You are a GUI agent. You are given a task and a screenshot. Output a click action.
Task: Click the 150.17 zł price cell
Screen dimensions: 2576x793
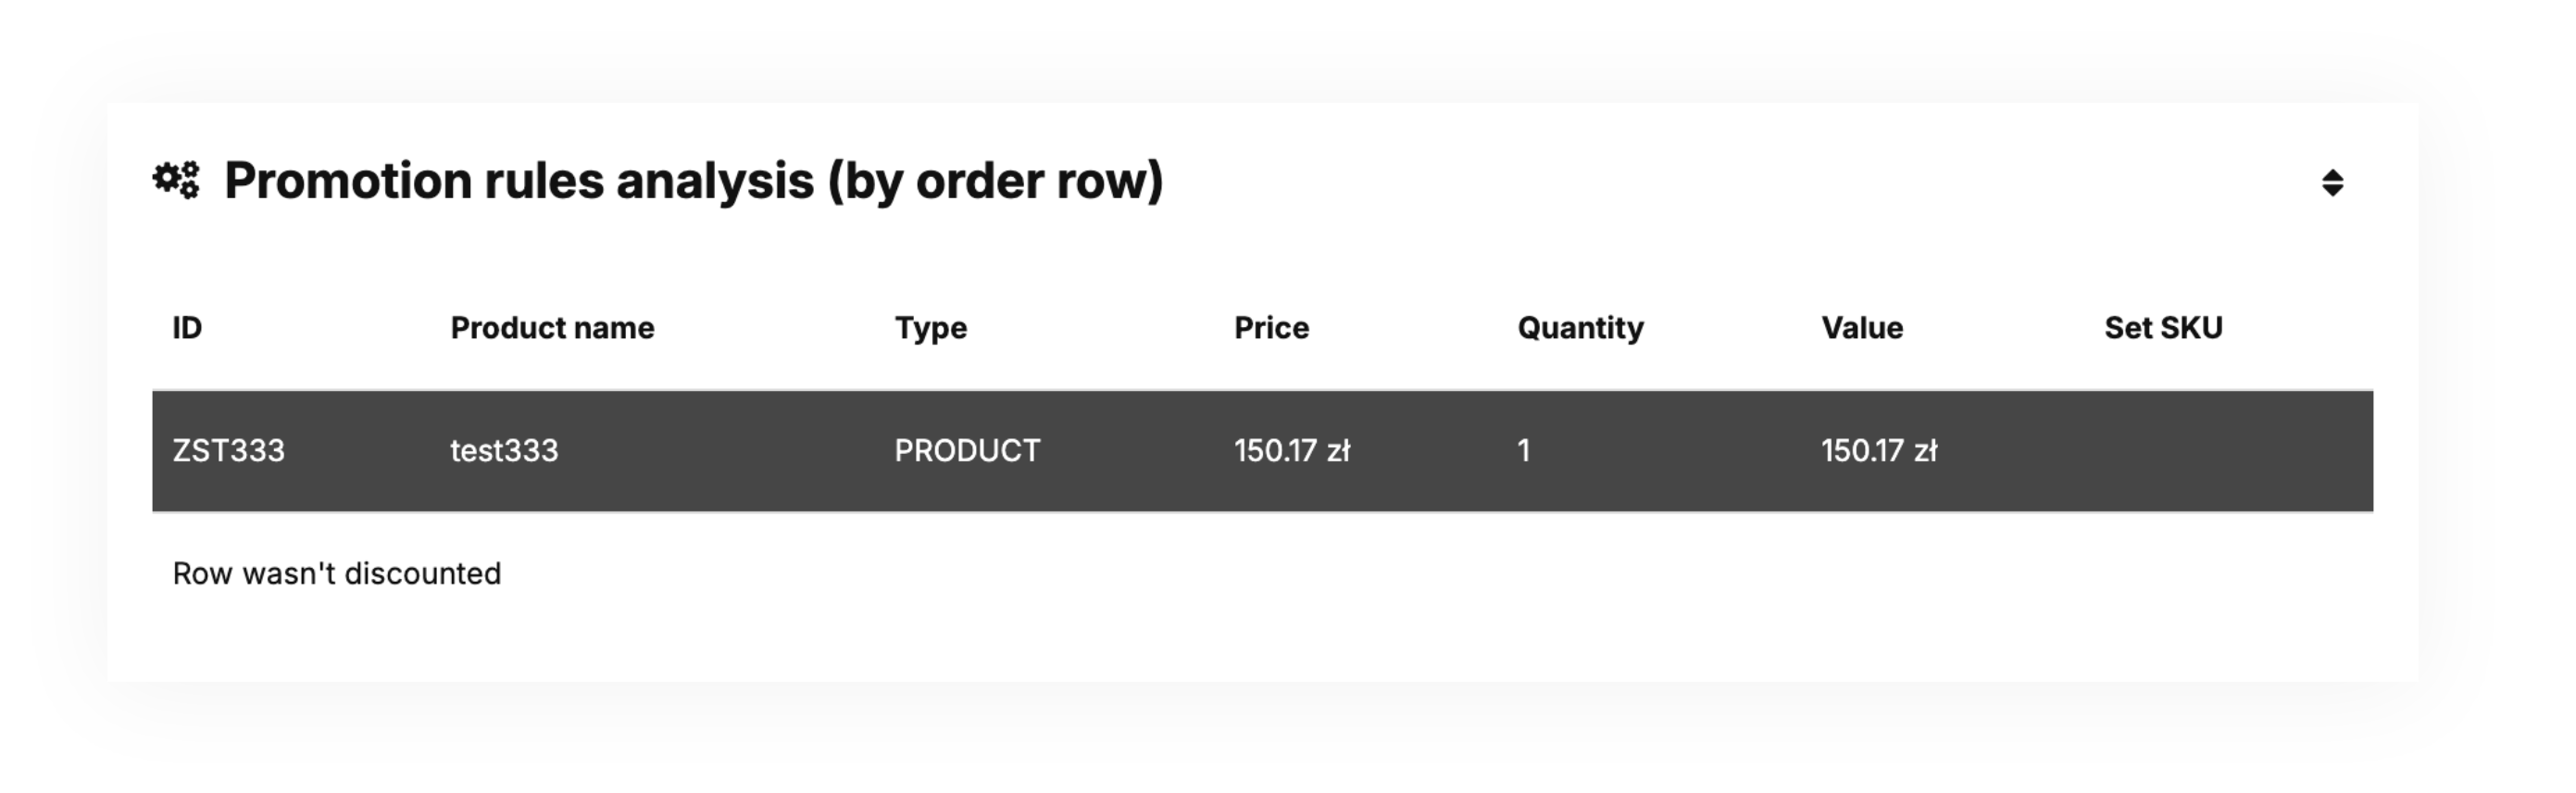point(1292,451)
